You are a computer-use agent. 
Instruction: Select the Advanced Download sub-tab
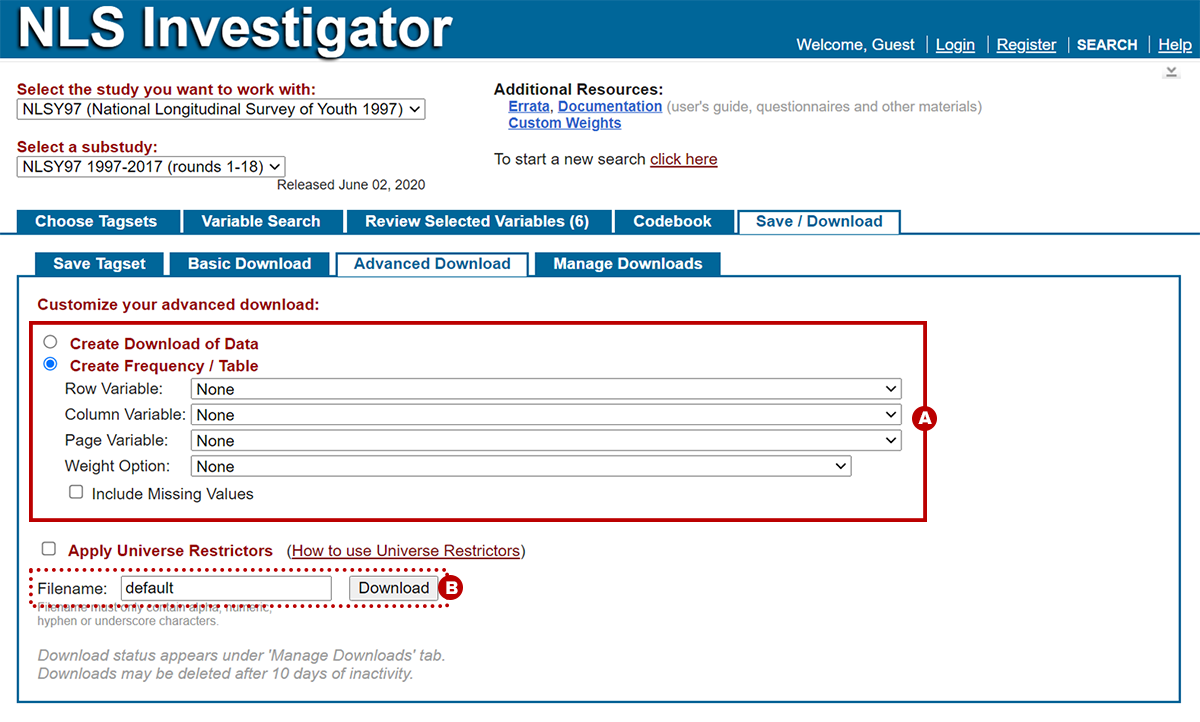[x=432, y=264]
